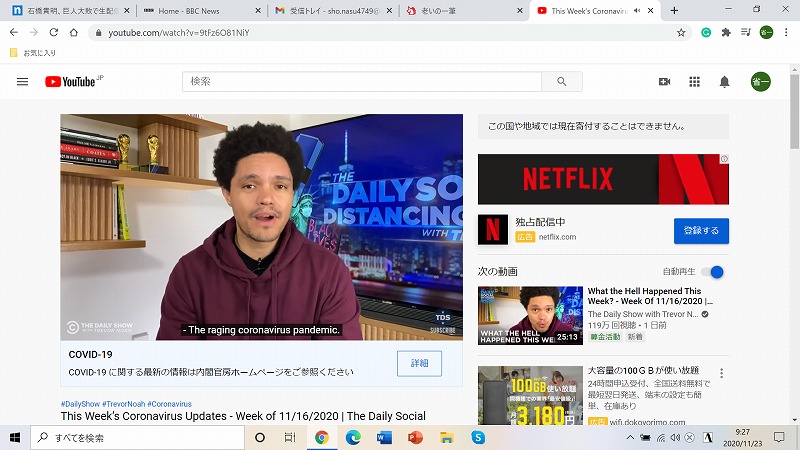The image size is (800, 450).
Task: Click the video player to pause
Action: pyautogui.click(x=261, y=227)
